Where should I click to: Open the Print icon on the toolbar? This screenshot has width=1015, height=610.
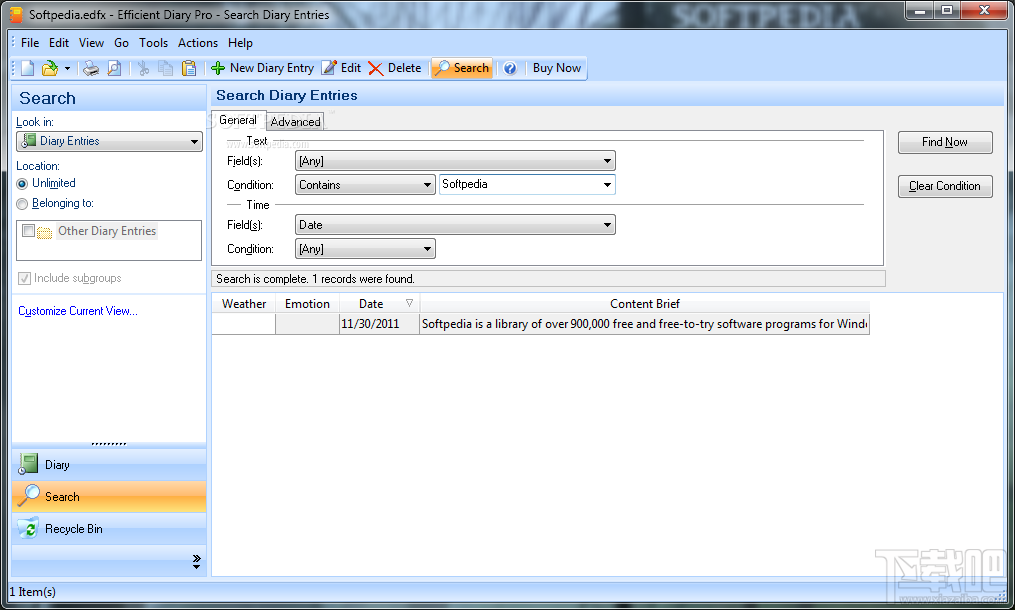tap(89, 68)
